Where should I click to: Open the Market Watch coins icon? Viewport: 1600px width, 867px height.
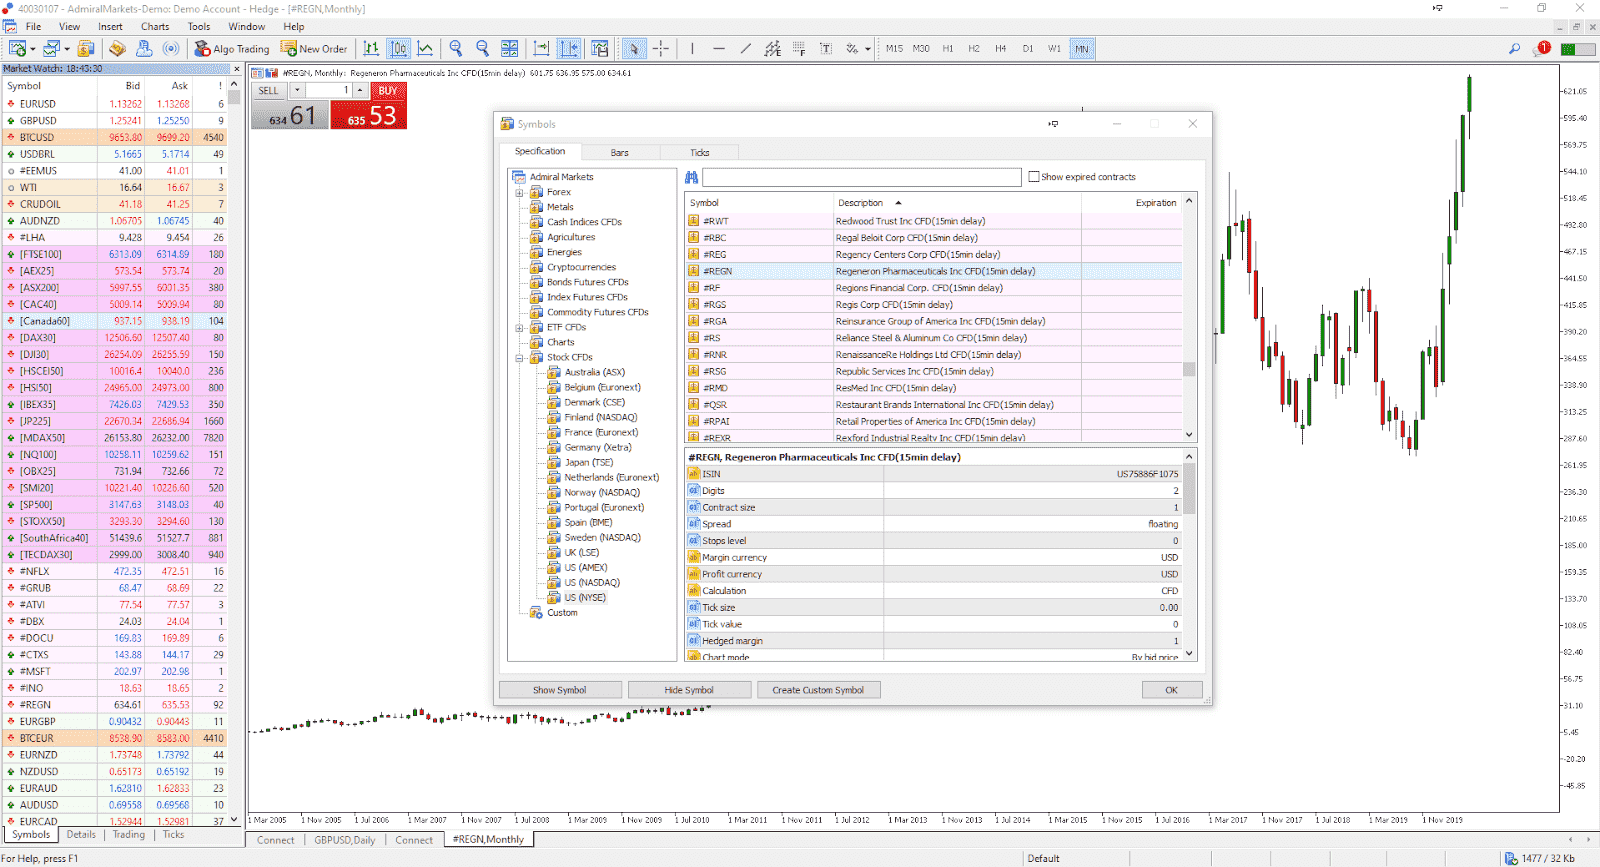pyautogui.click(x=86, y=48)
